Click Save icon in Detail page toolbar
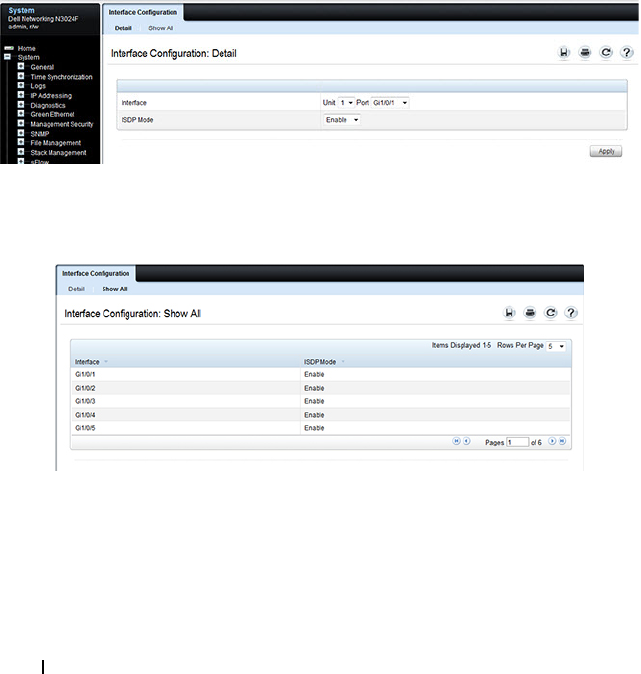 [564, 52]
